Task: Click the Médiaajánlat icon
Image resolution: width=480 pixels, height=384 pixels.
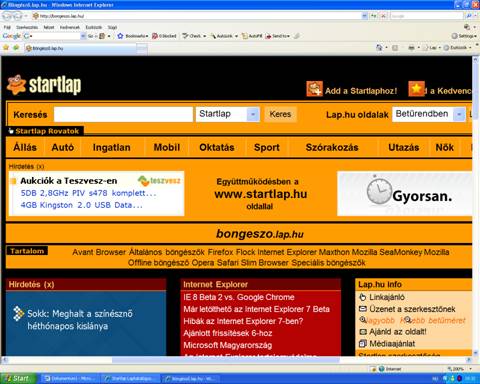Action: tap(363, 343)
